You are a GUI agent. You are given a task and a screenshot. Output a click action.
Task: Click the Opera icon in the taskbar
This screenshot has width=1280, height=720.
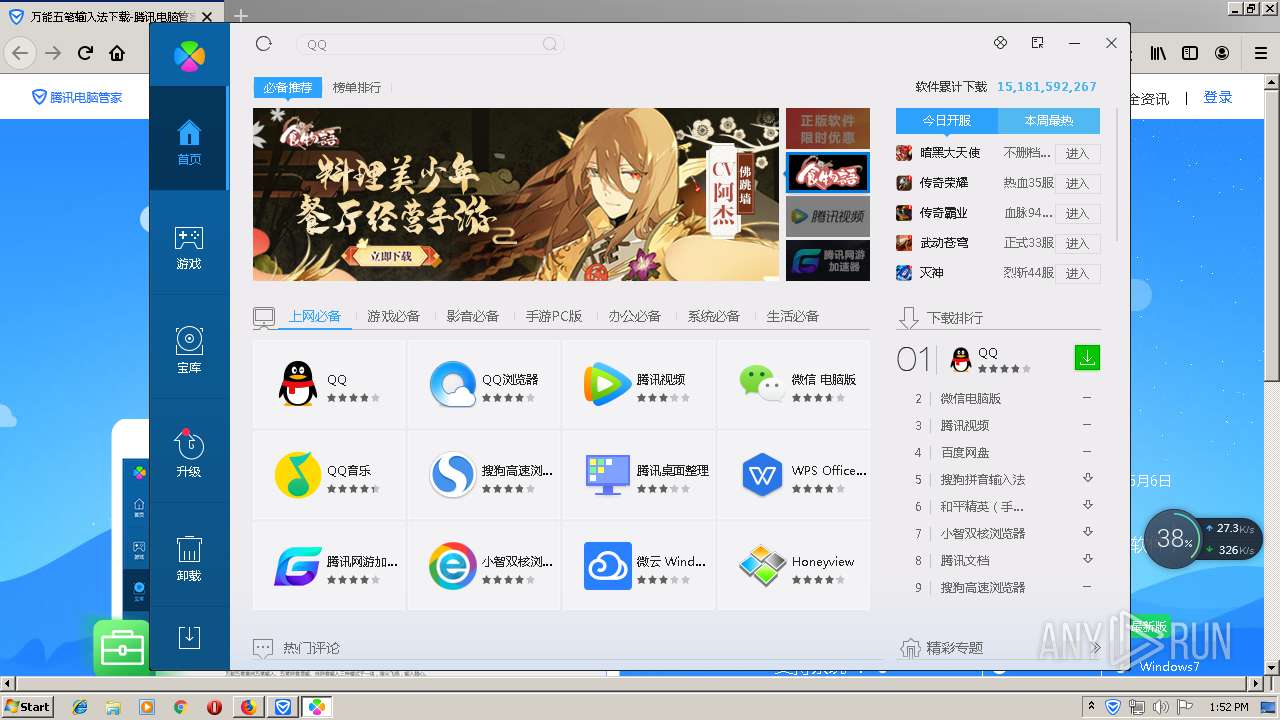click(214, 707)
